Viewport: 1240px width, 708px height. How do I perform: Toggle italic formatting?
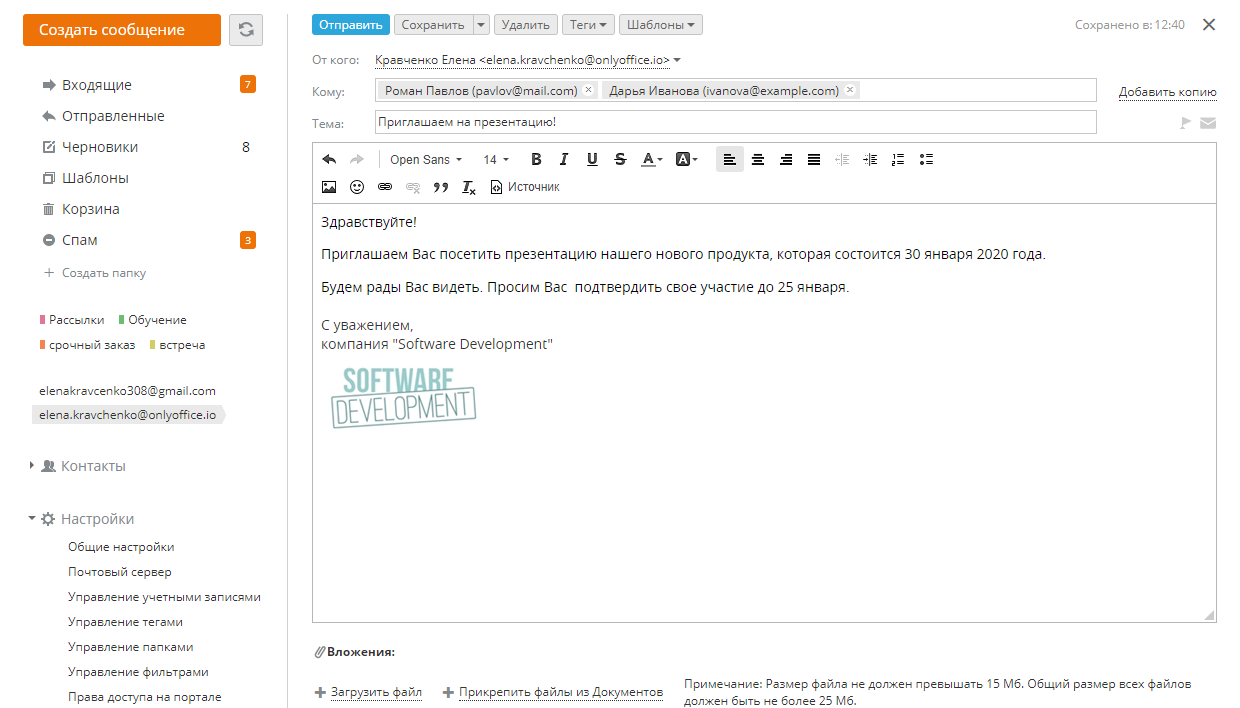pyautogui.click(x=564, y=159)
